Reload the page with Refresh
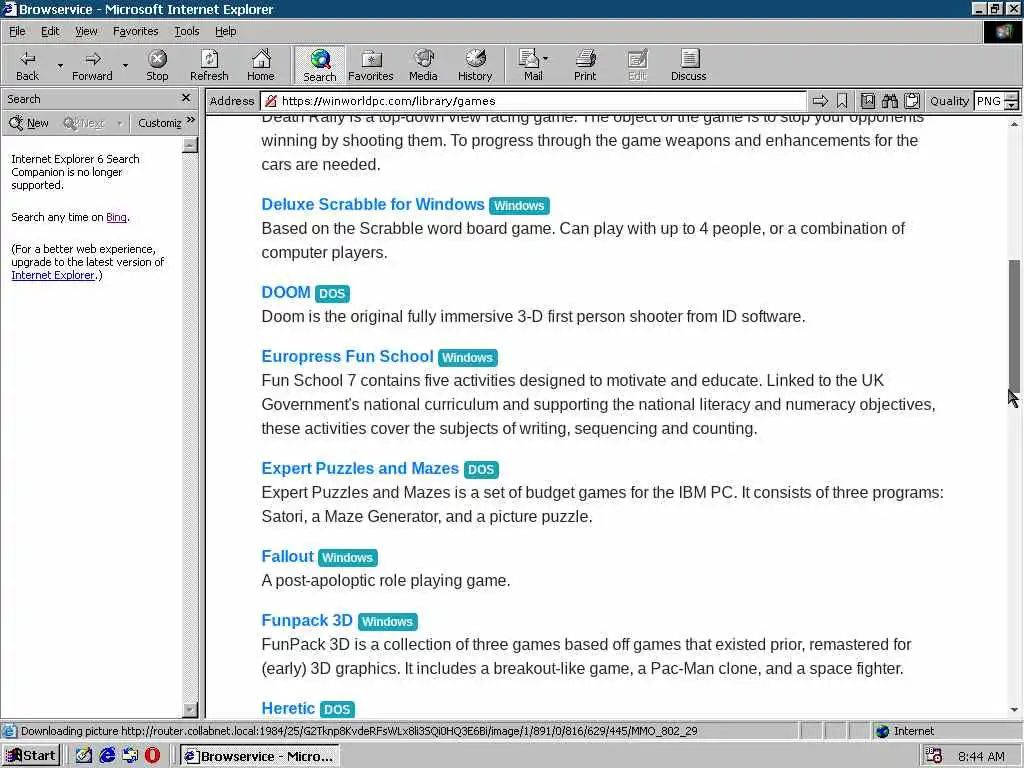 (x=209, y=65)
